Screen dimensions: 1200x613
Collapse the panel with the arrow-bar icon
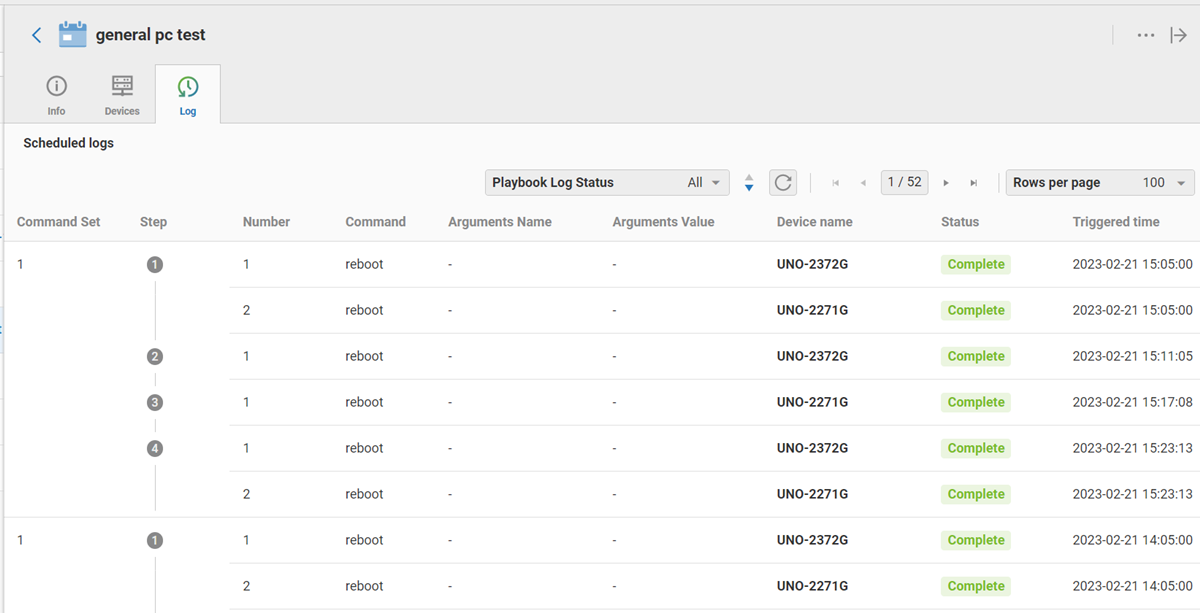[1179, 35]
